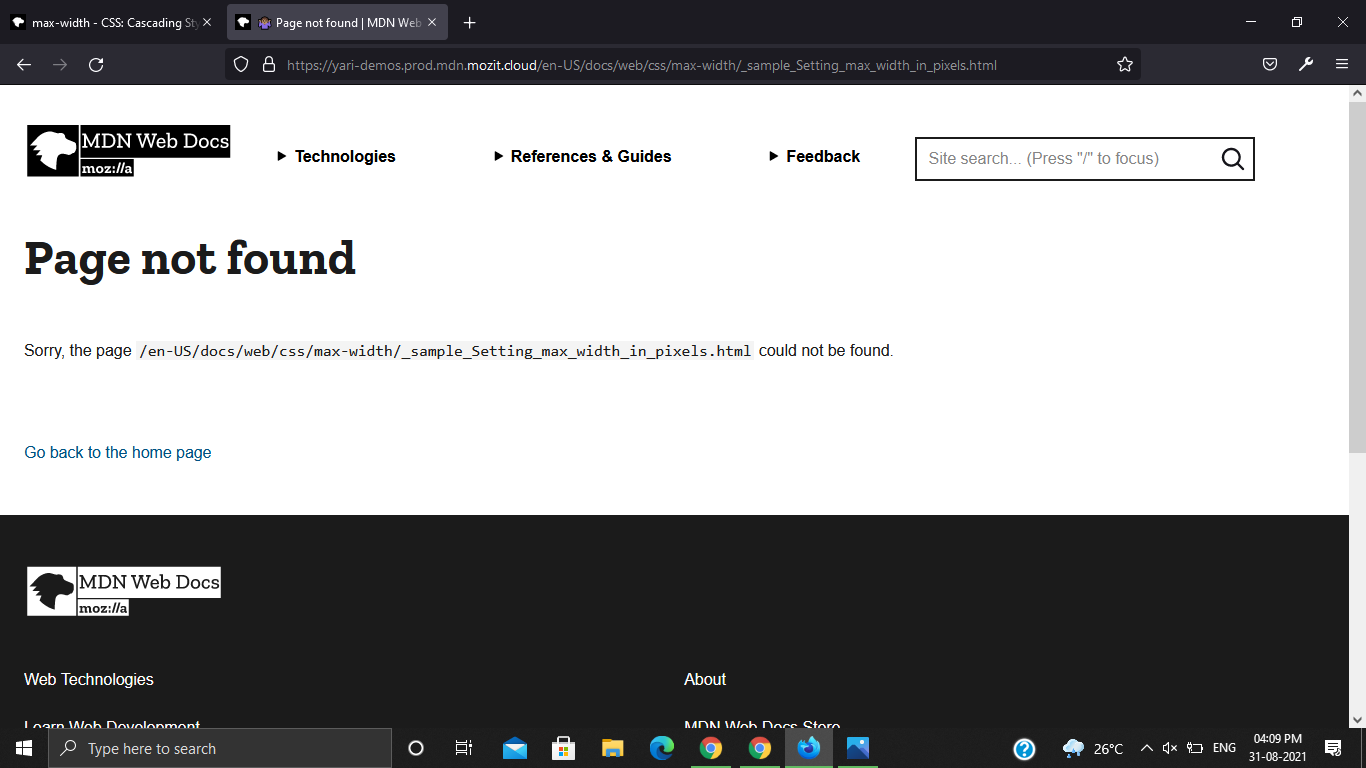Click the MDN Web Docs header logo

[x=127, y=150]
